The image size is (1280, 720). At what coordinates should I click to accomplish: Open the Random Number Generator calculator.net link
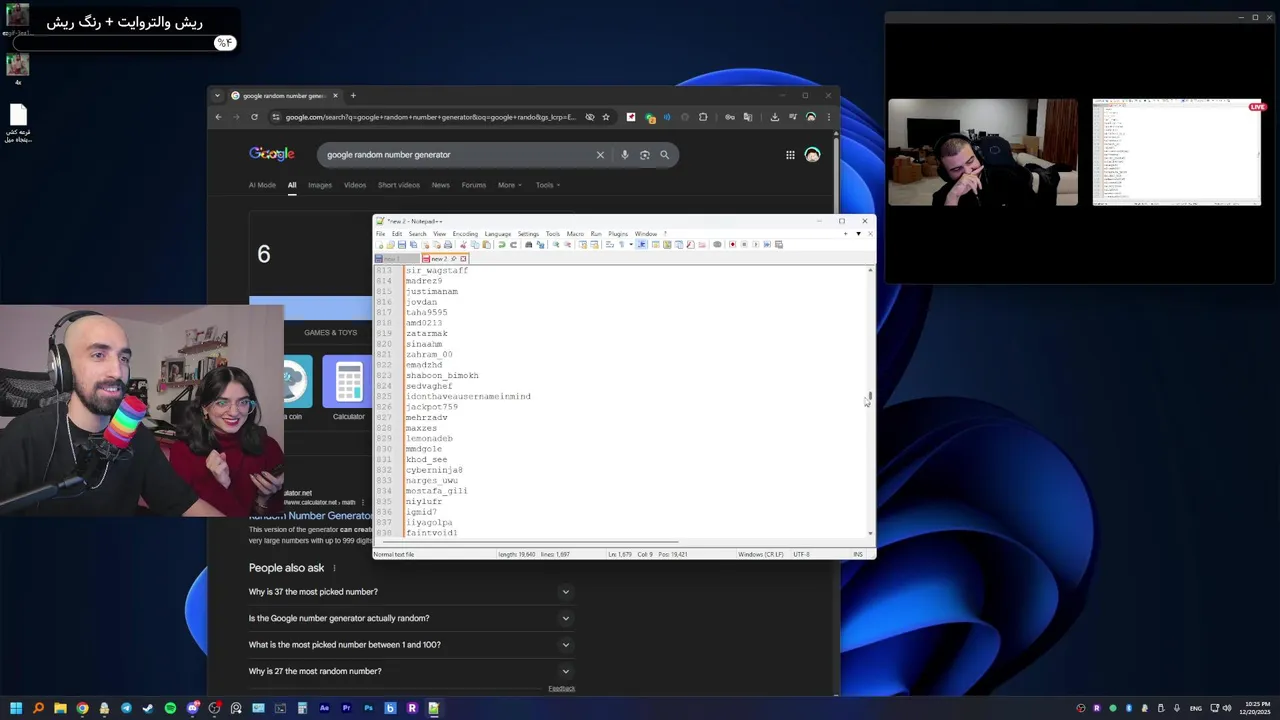310,516
